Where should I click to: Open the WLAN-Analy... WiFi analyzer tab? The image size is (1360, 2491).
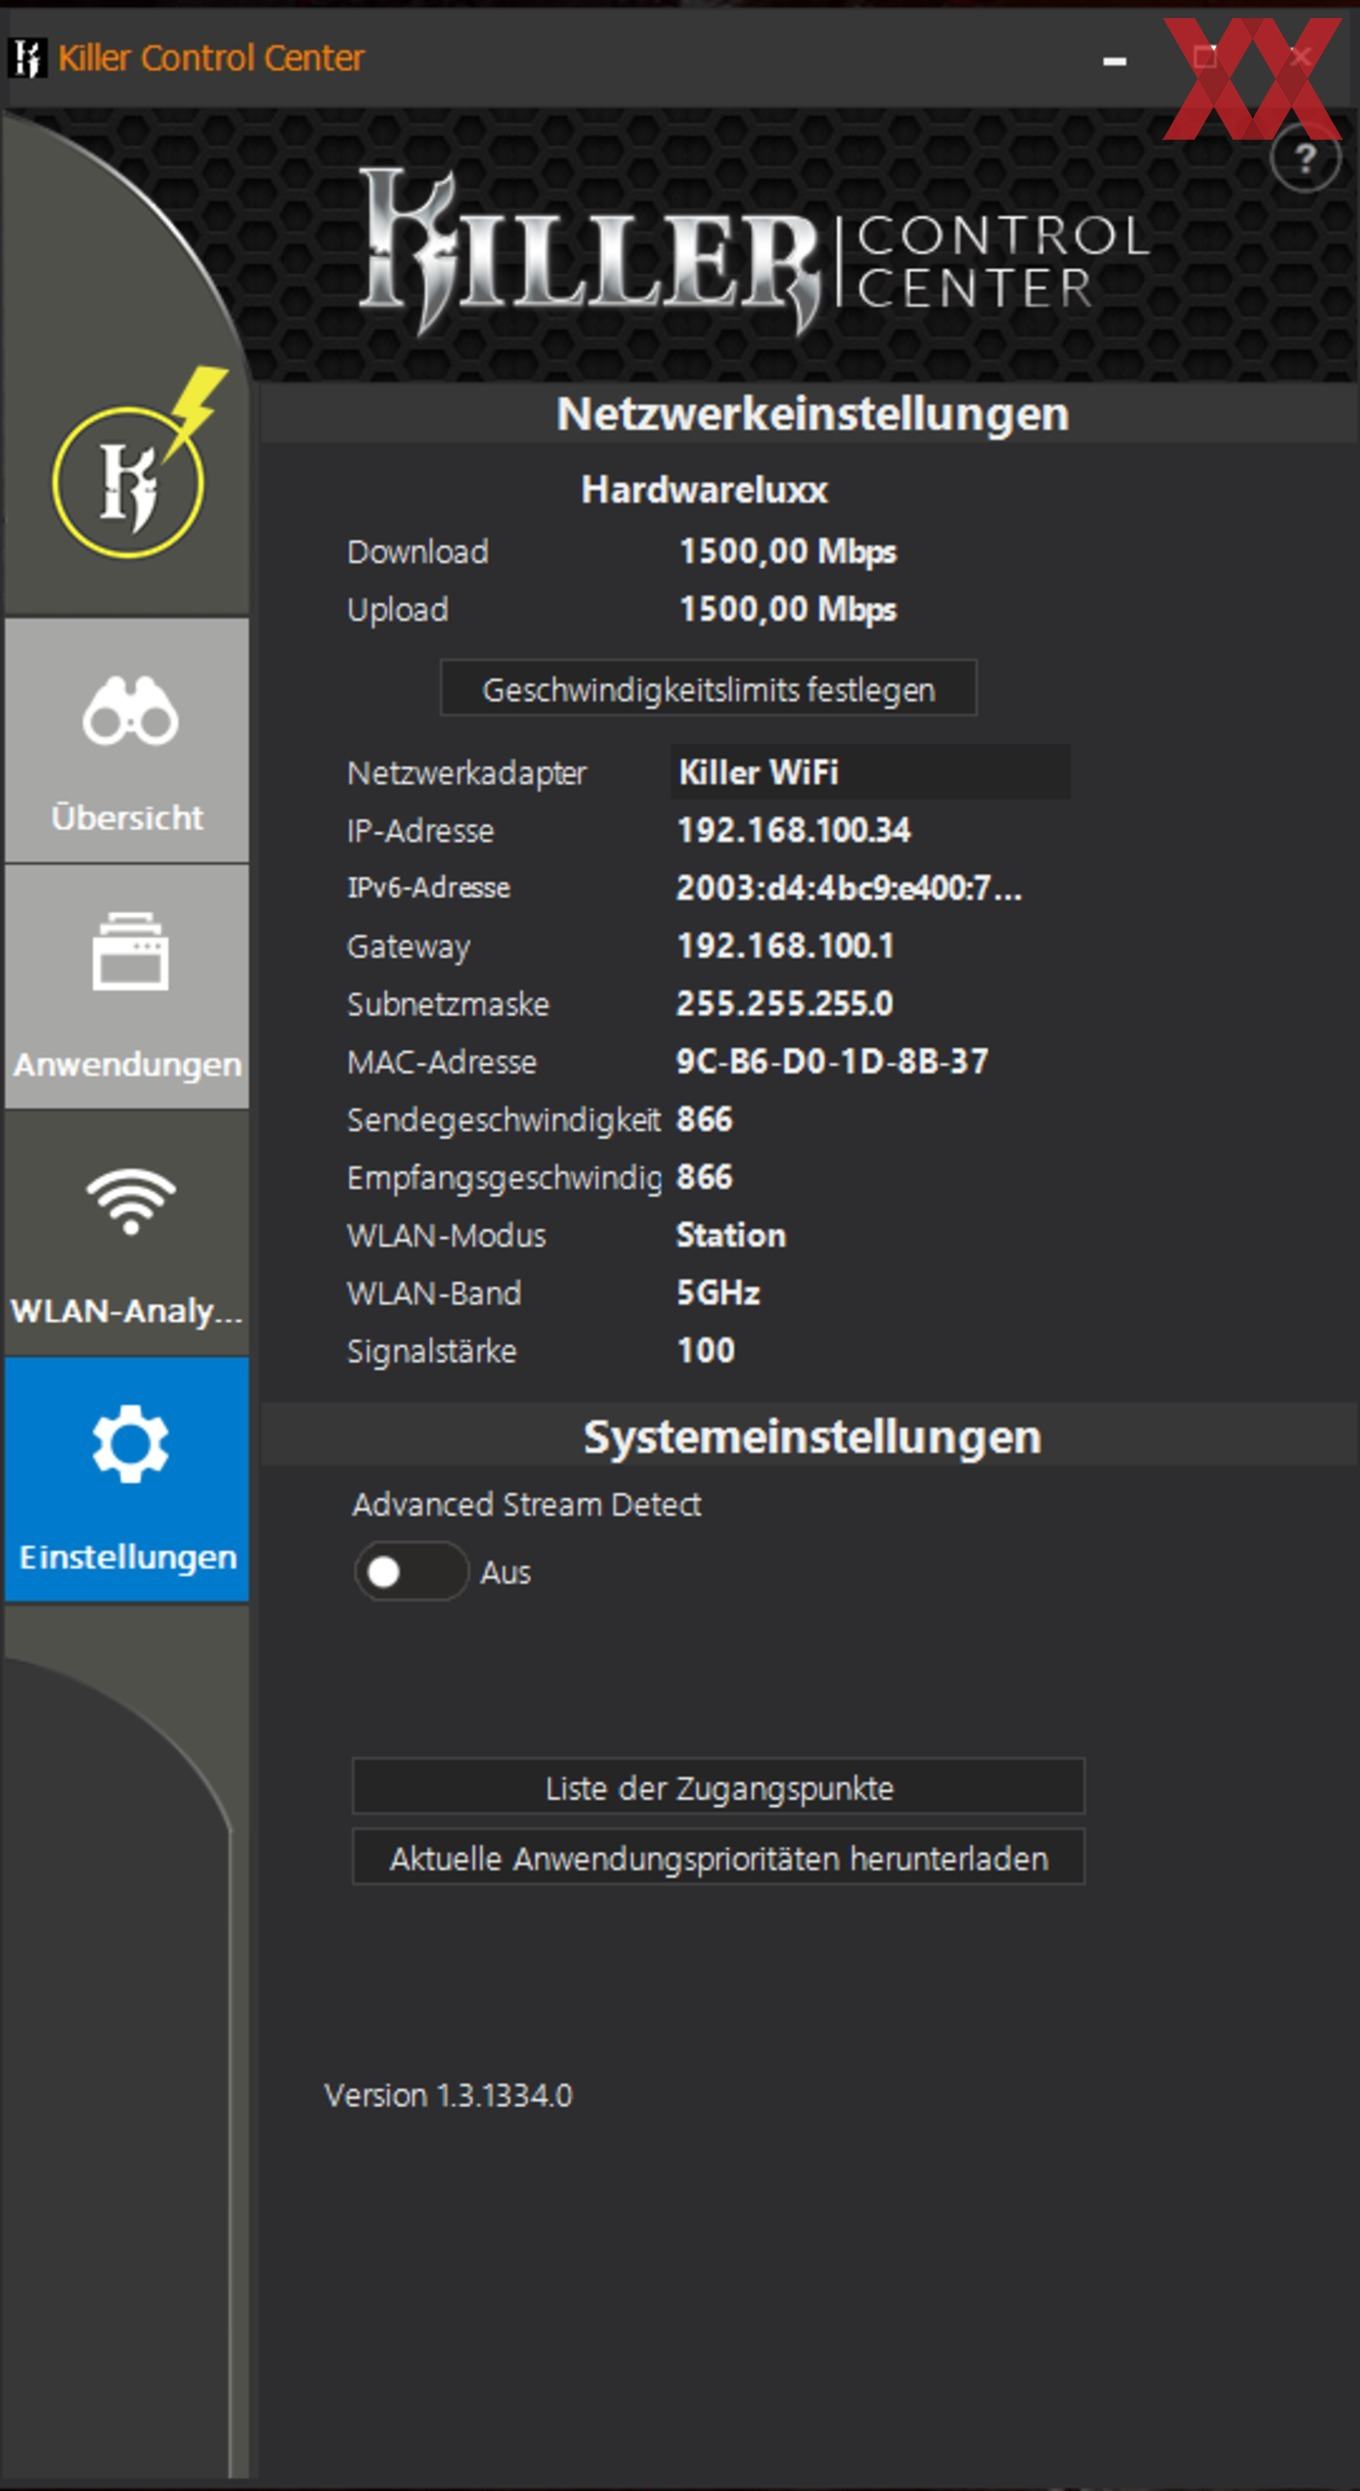127,1232
